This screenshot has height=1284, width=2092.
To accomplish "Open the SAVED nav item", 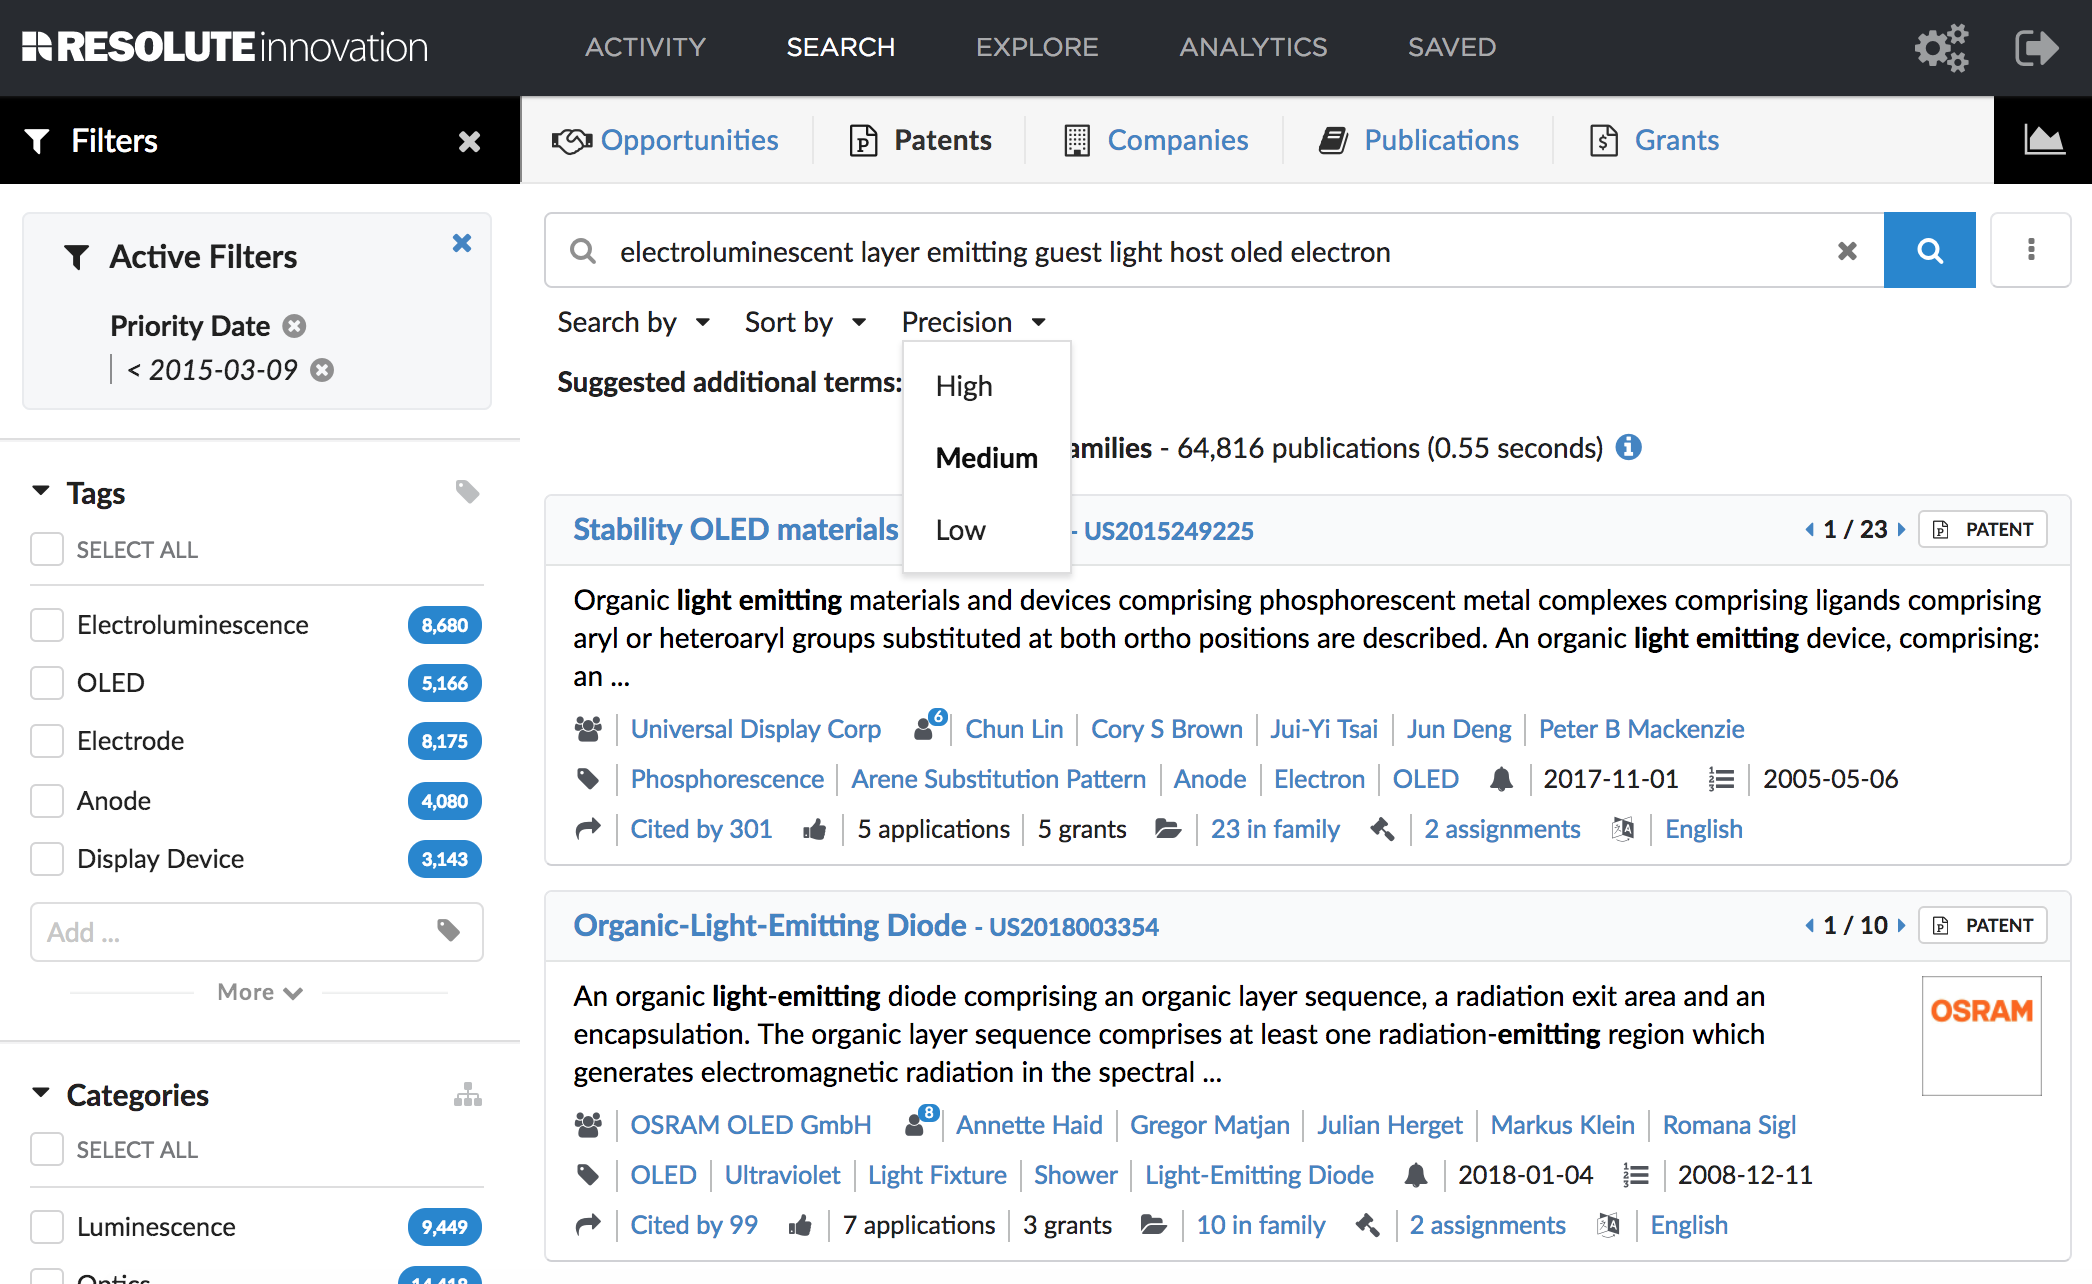I will point(1452,47).
